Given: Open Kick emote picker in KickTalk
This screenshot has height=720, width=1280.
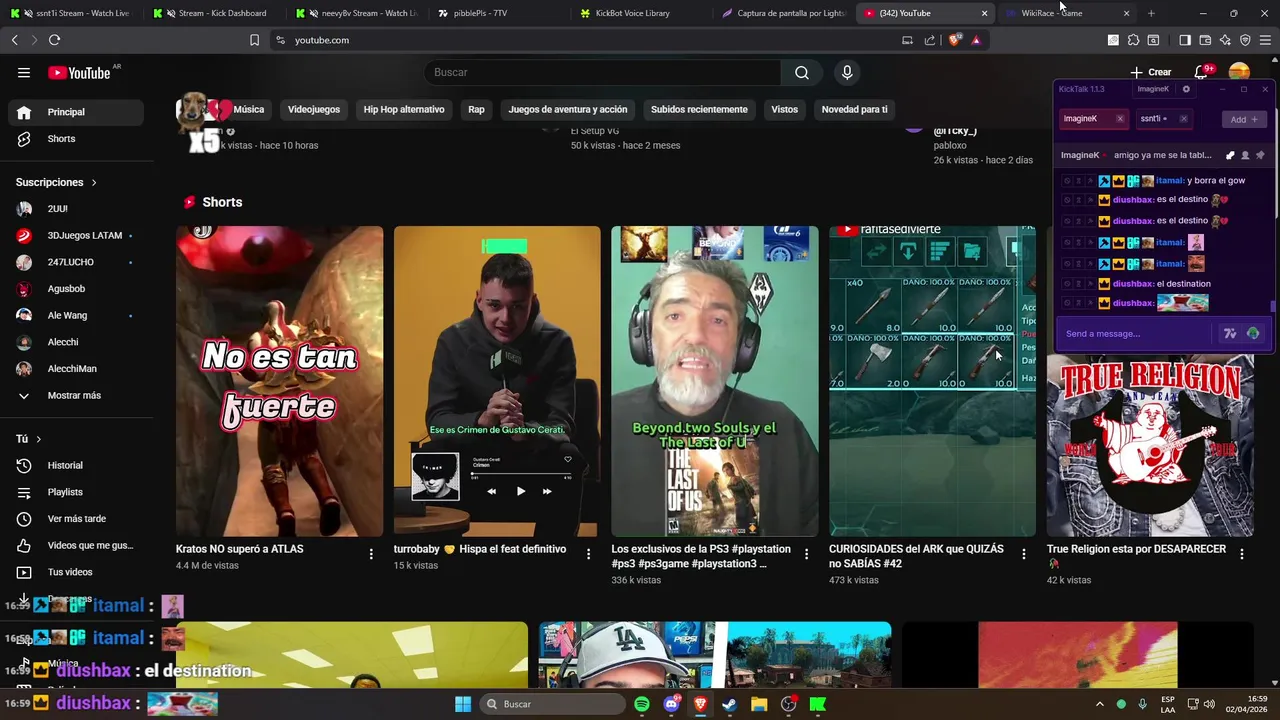Looking at the screenshot, I should [1253, 334].
